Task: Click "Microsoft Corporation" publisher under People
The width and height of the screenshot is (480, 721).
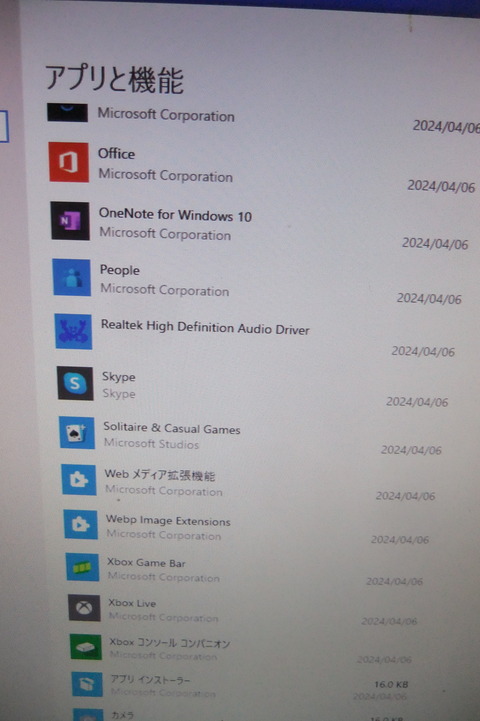Action: (165, 290)
